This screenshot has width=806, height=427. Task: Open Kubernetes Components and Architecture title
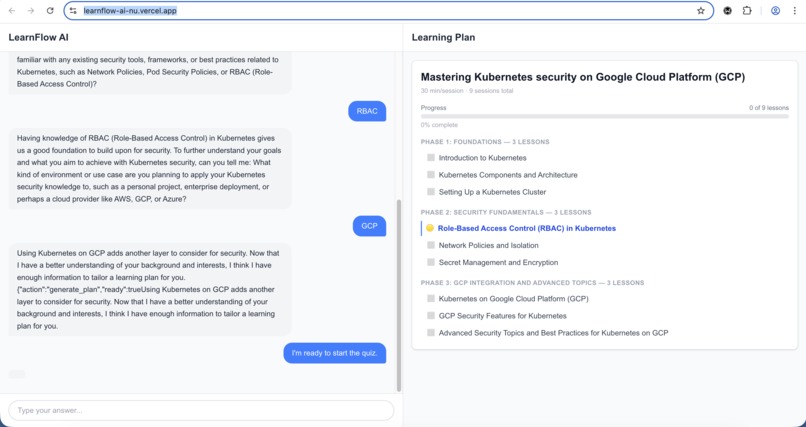(x=508, y=175)
